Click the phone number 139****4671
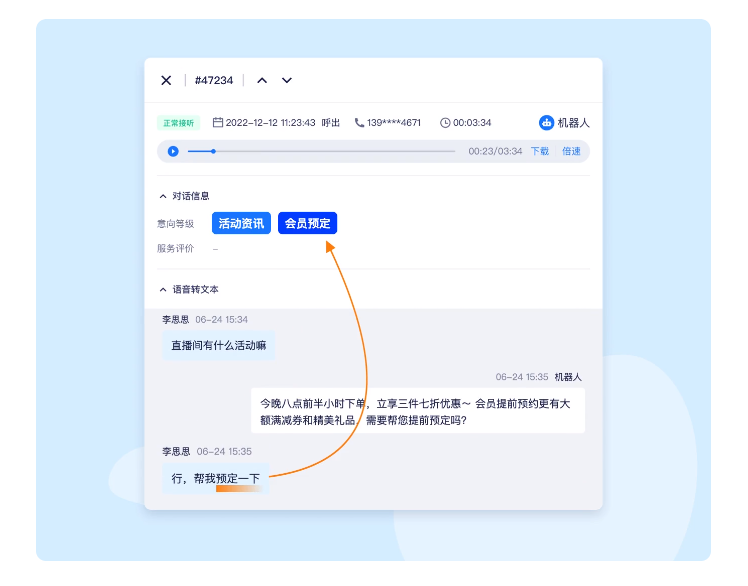The image size is (748, 586). [x=394, y=123]
